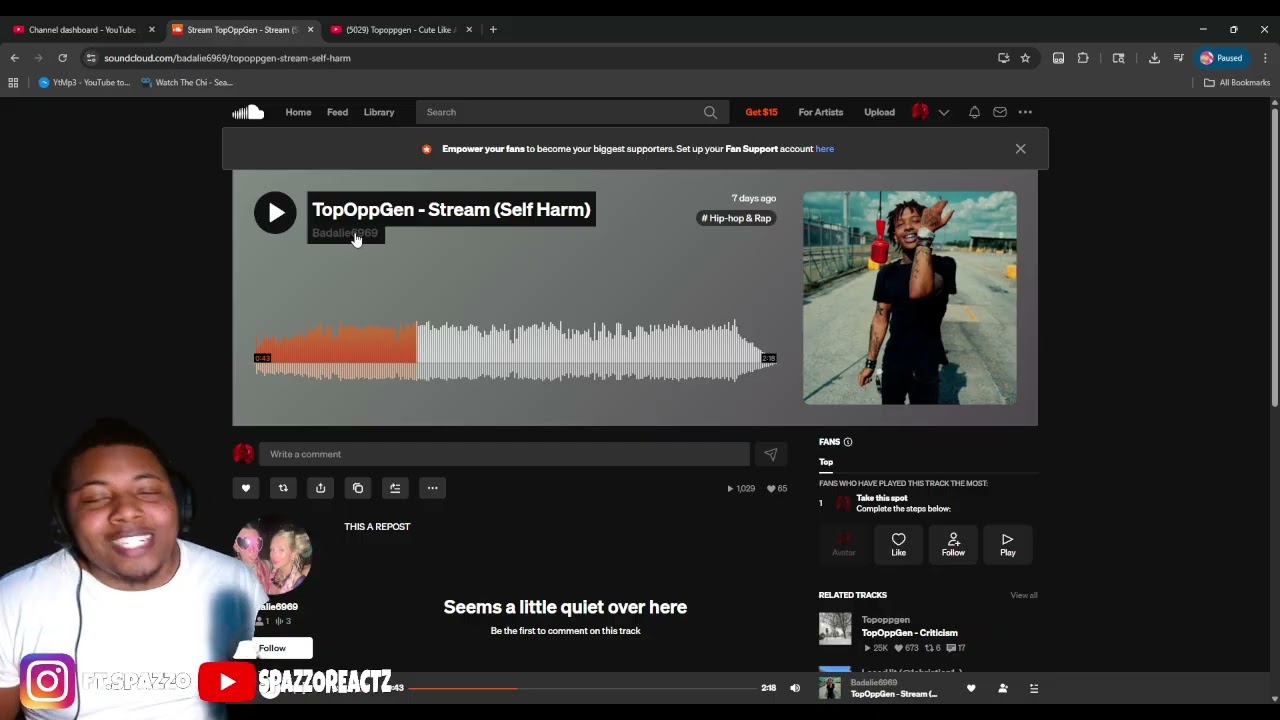Share the track
The image size is (1280, 720).
click(320, 488)
